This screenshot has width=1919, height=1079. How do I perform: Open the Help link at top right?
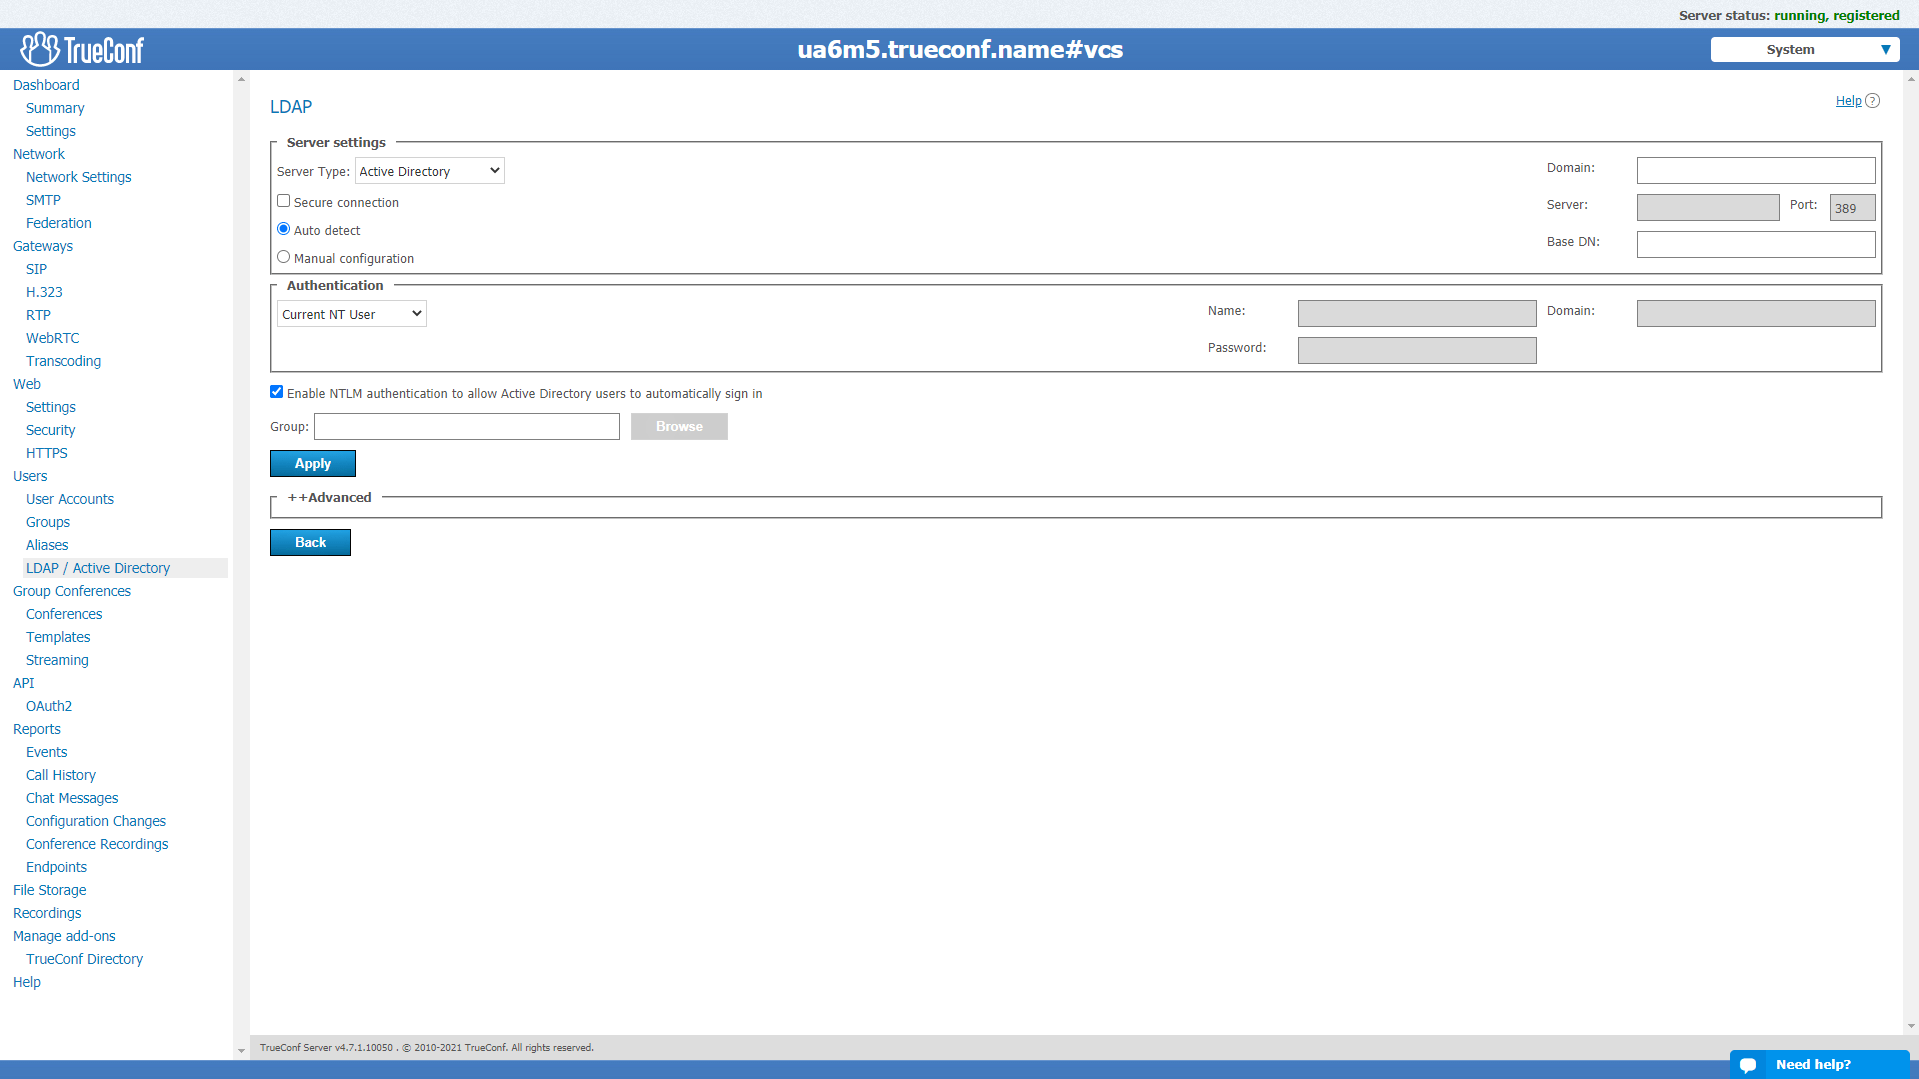1848,101
